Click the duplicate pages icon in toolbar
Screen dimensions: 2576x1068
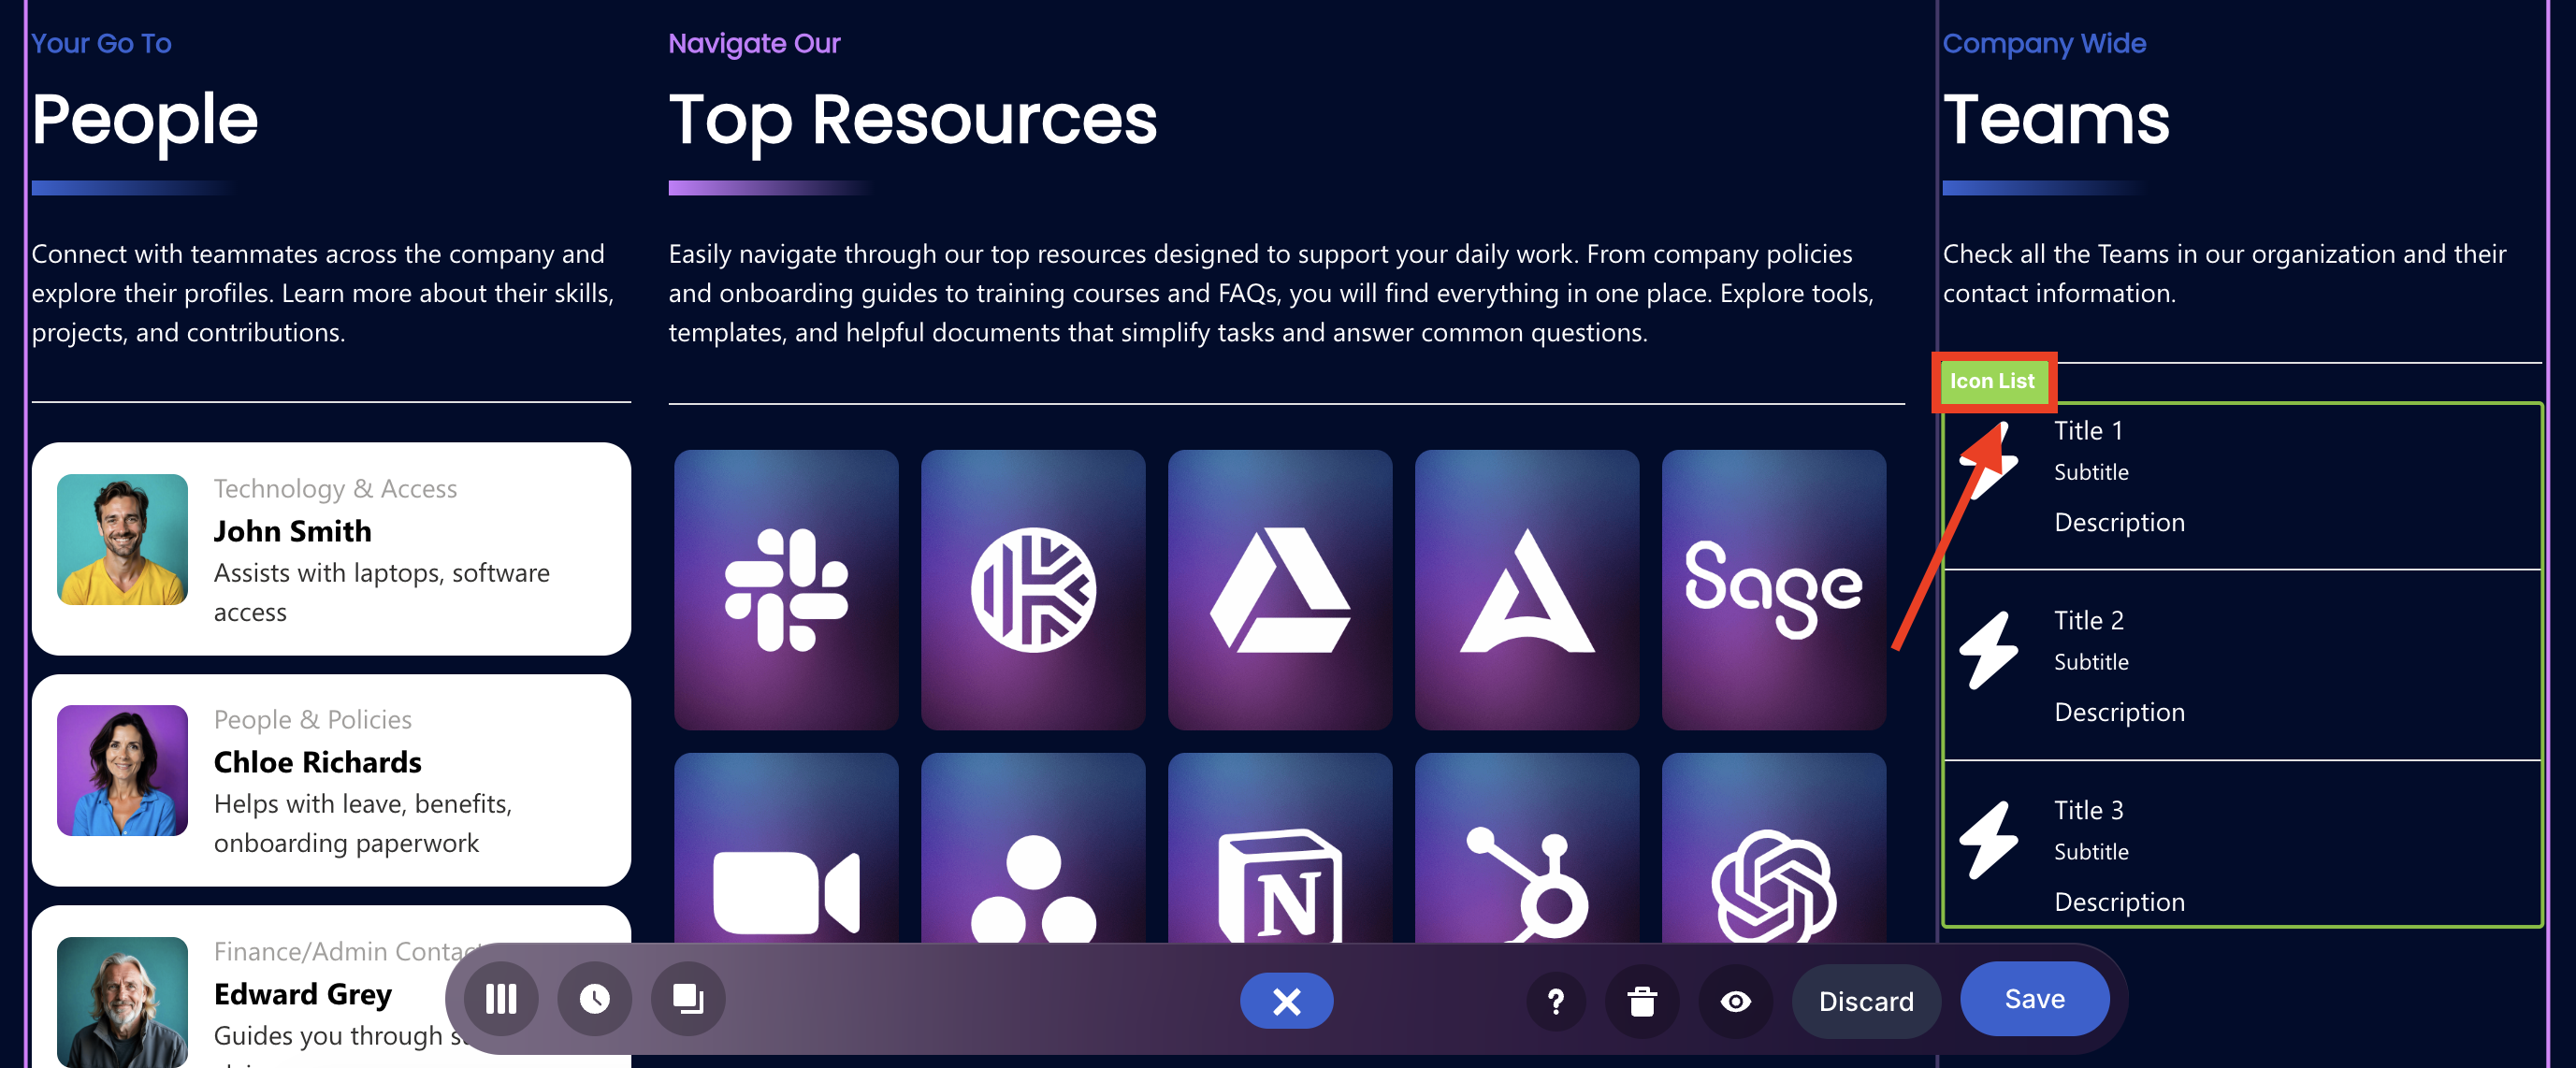click(688, 999)
